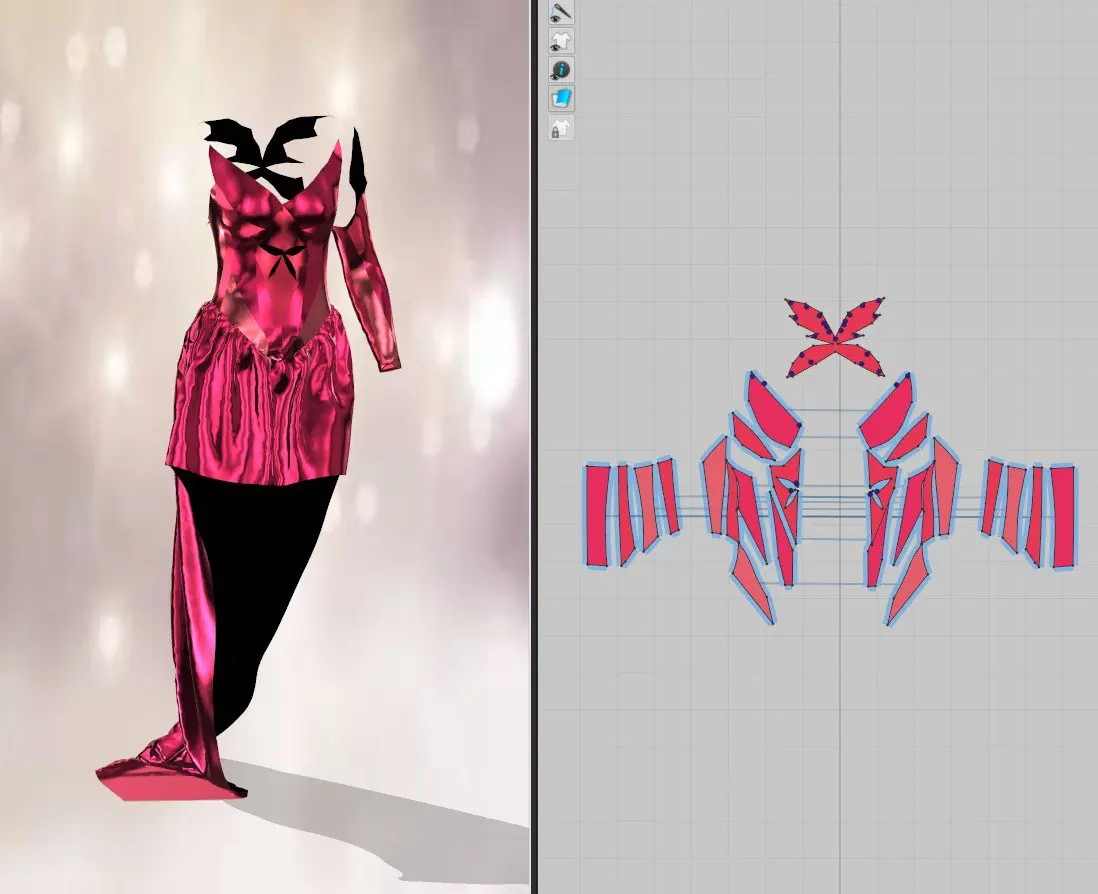Click the dart shape on left center panel
Image resolution: width=1098 pixels, height=894 pixels.
(789, 489)
